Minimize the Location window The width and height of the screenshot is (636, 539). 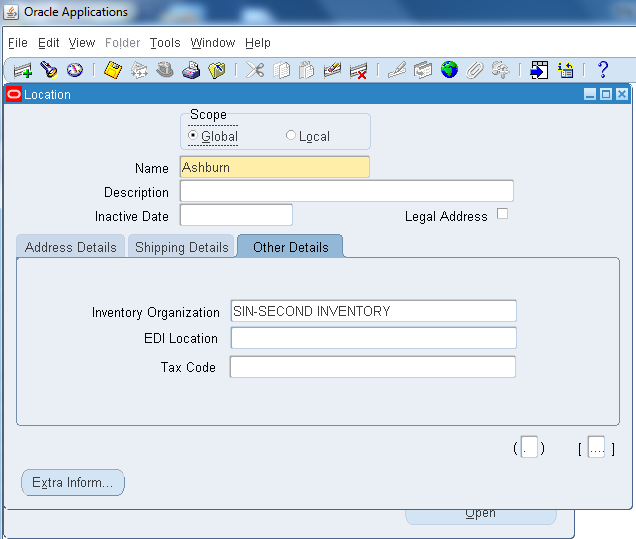click(x=590, y=94)
